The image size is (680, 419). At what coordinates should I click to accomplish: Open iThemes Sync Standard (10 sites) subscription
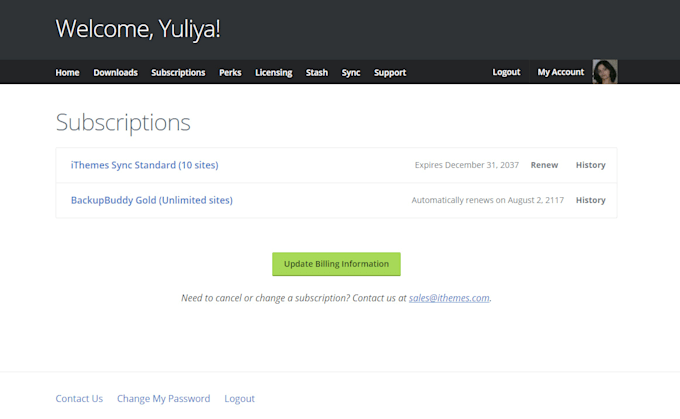[144, 165]
